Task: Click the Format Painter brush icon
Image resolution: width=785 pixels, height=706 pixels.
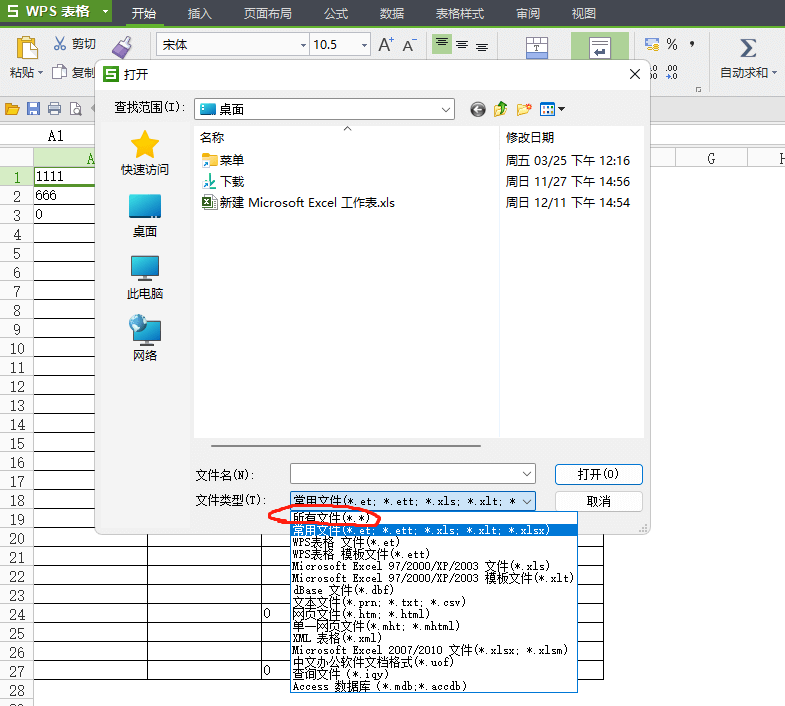Action: point(122,47)
